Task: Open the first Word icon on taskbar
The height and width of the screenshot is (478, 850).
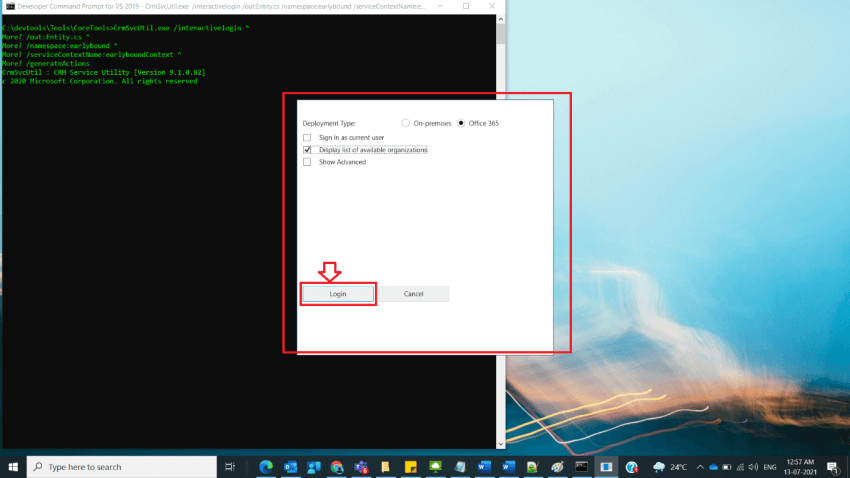Action: [484, 467]
